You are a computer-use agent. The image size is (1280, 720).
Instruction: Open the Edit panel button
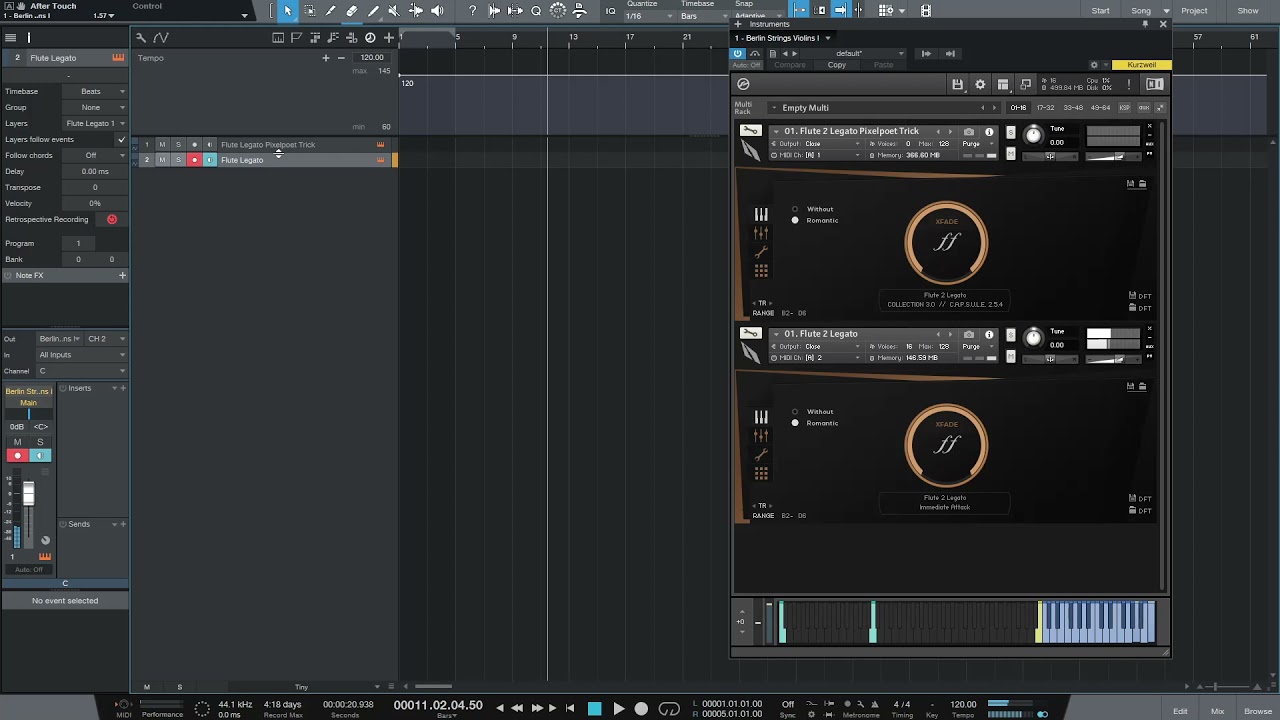click(1180, 711)
